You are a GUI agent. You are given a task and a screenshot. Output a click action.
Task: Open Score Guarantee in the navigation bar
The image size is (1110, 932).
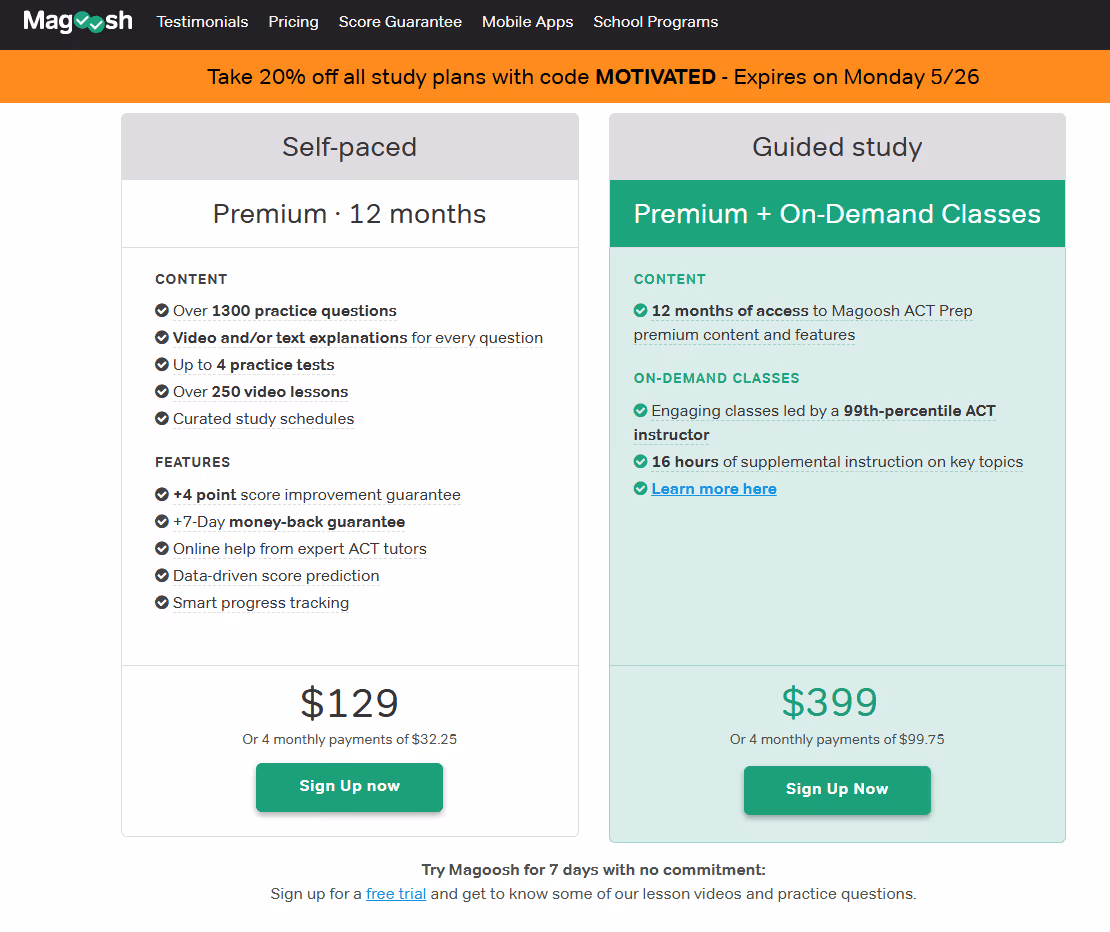click(400, 22)
